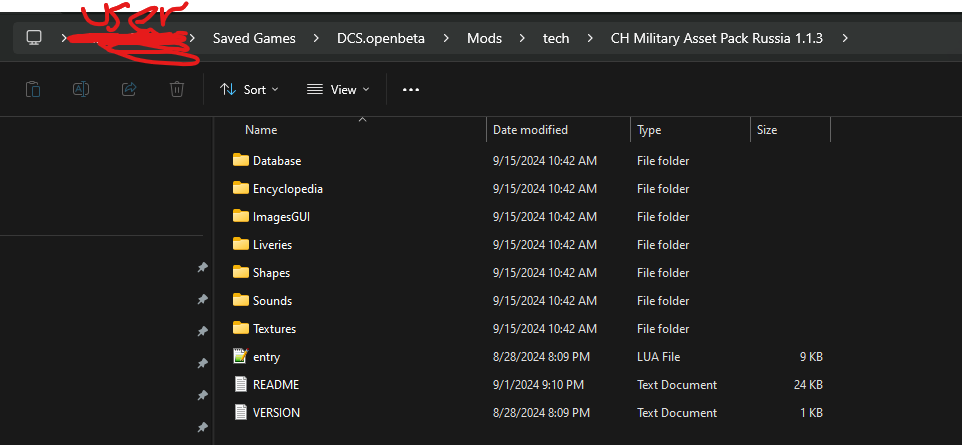Click README's date 9/1/2024 9:10 PM

(x=538, y=385)
